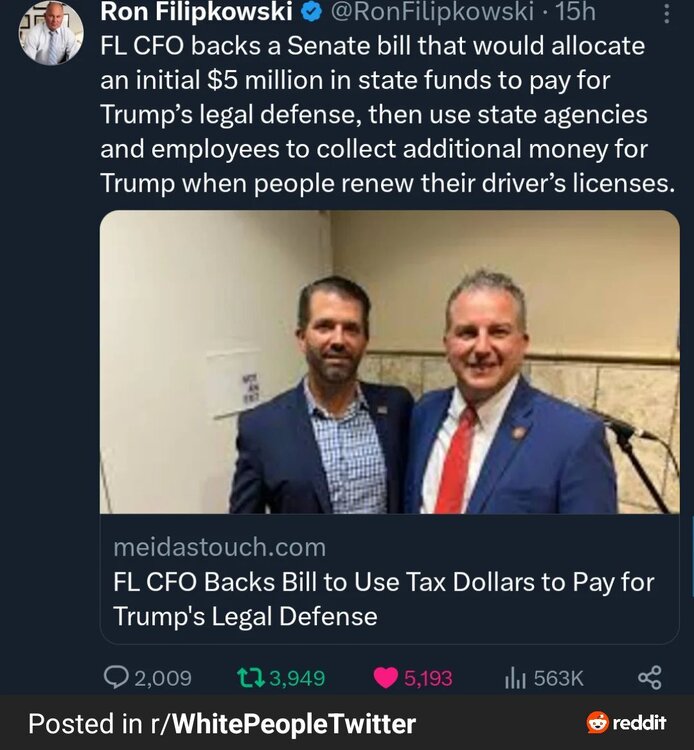Click the Reddit logo icon
694x750 pixels.
tap(597, 723)
